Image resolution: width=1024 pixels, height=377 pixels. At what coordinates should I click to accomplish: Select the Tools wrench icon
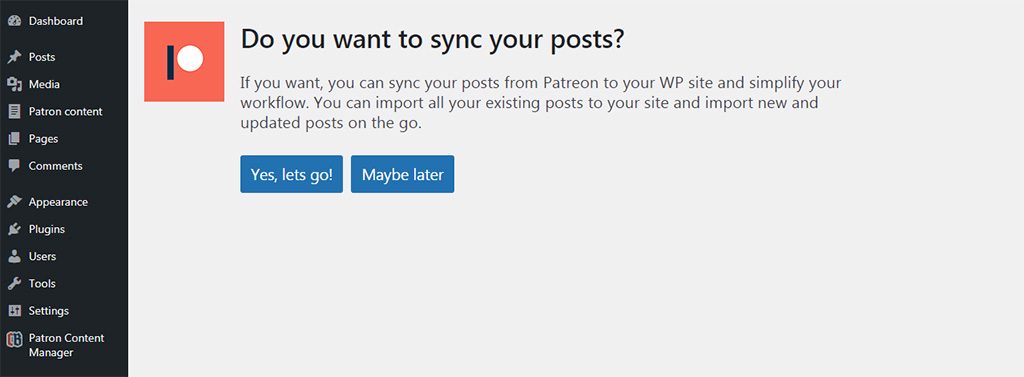click(14, 284)
